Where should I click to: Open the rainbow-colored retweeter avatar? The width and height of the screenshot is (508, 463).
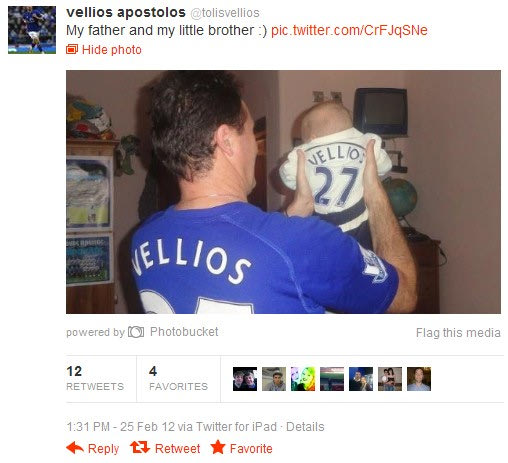click(x=303, y=379)
